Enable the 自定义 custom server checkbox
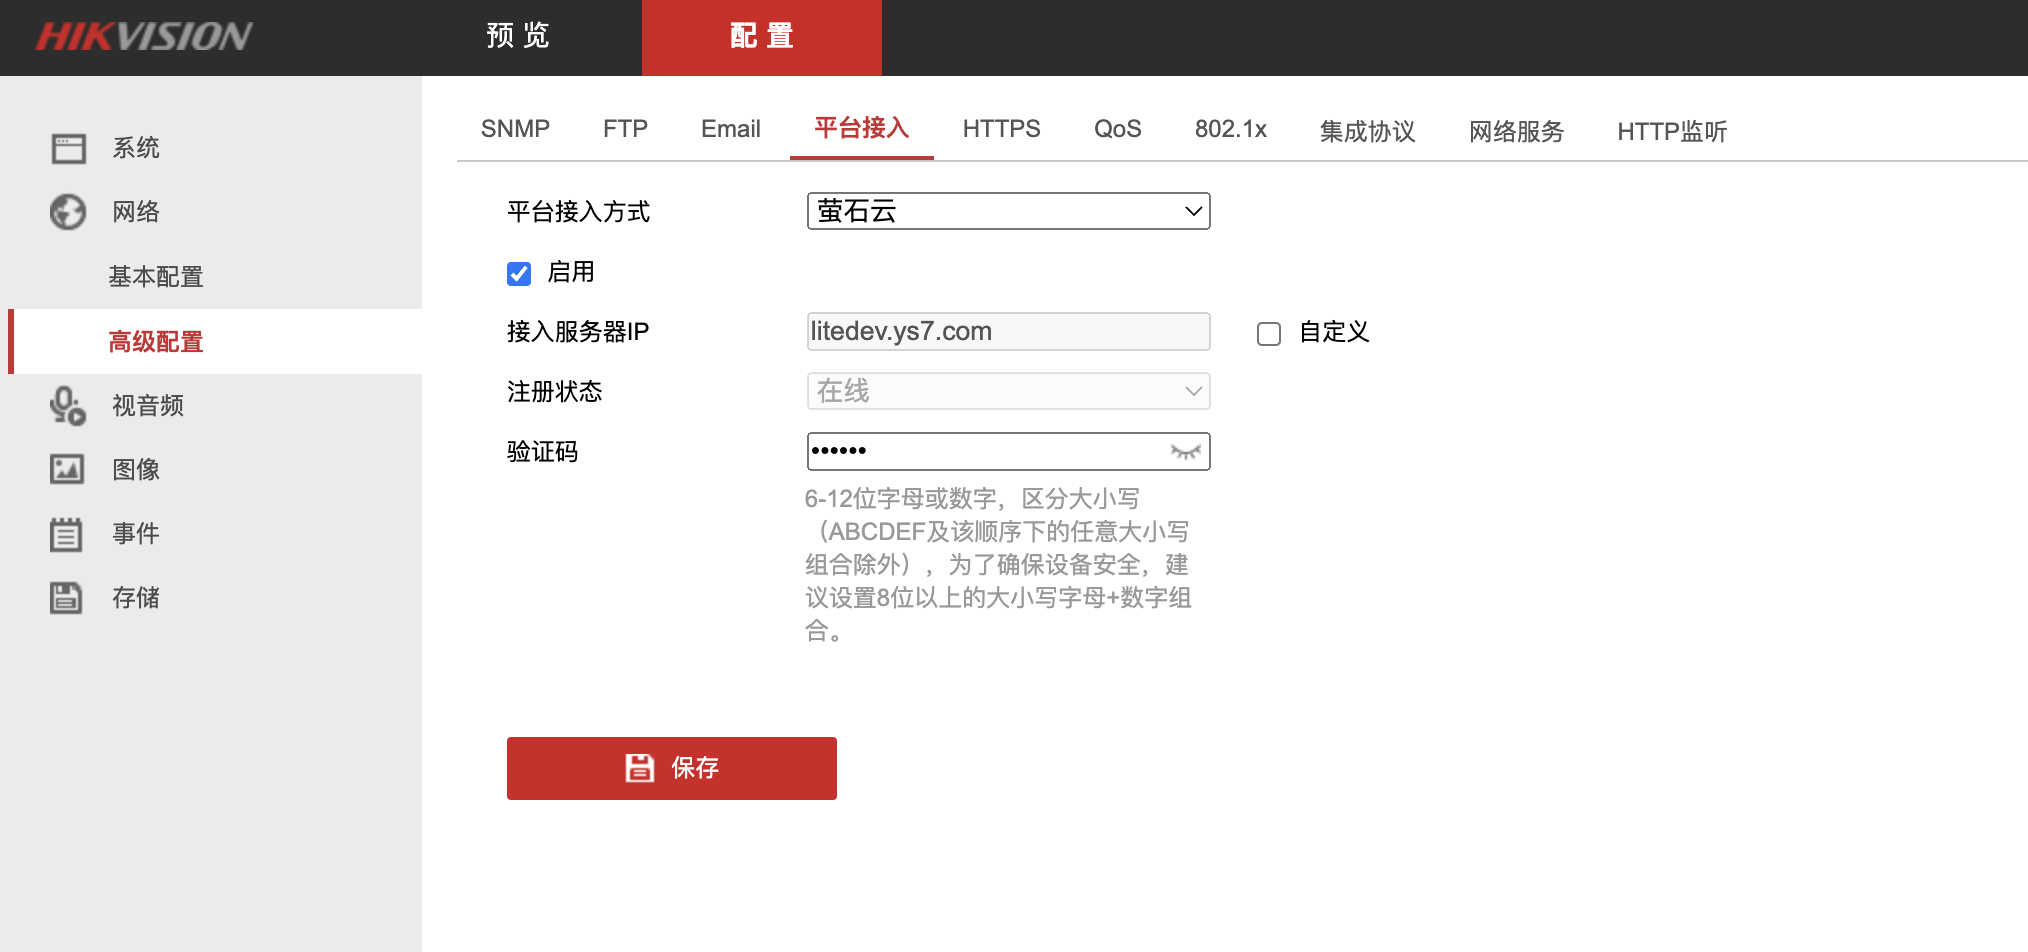Image resolution: width=2028 pixels, height=952 pixels. pos(1269,334)
